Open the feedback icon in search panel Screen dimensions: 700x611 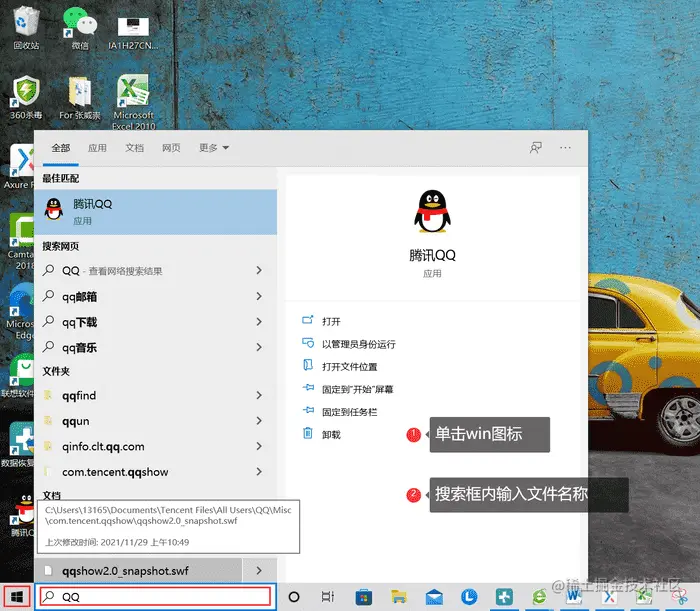point(536,148)
